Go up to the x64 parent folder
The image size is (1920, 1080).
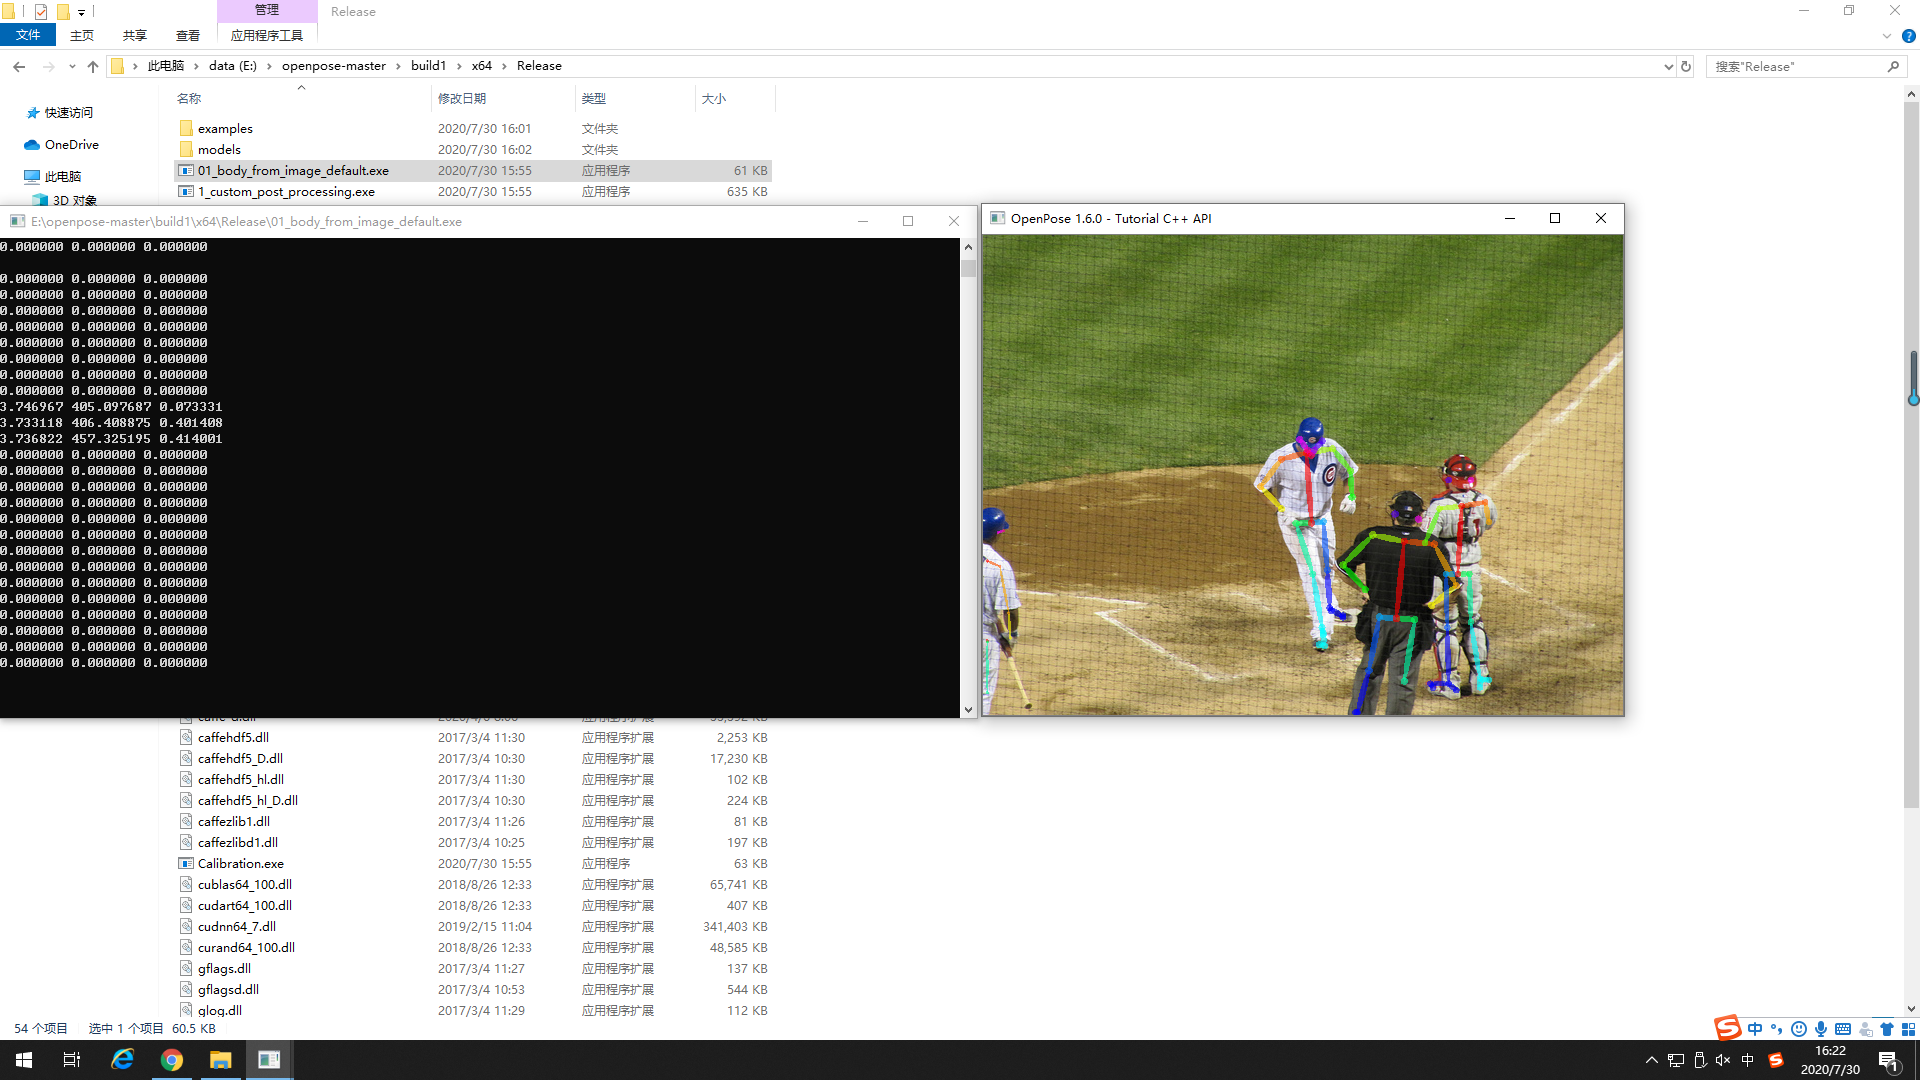click(93, 66)
